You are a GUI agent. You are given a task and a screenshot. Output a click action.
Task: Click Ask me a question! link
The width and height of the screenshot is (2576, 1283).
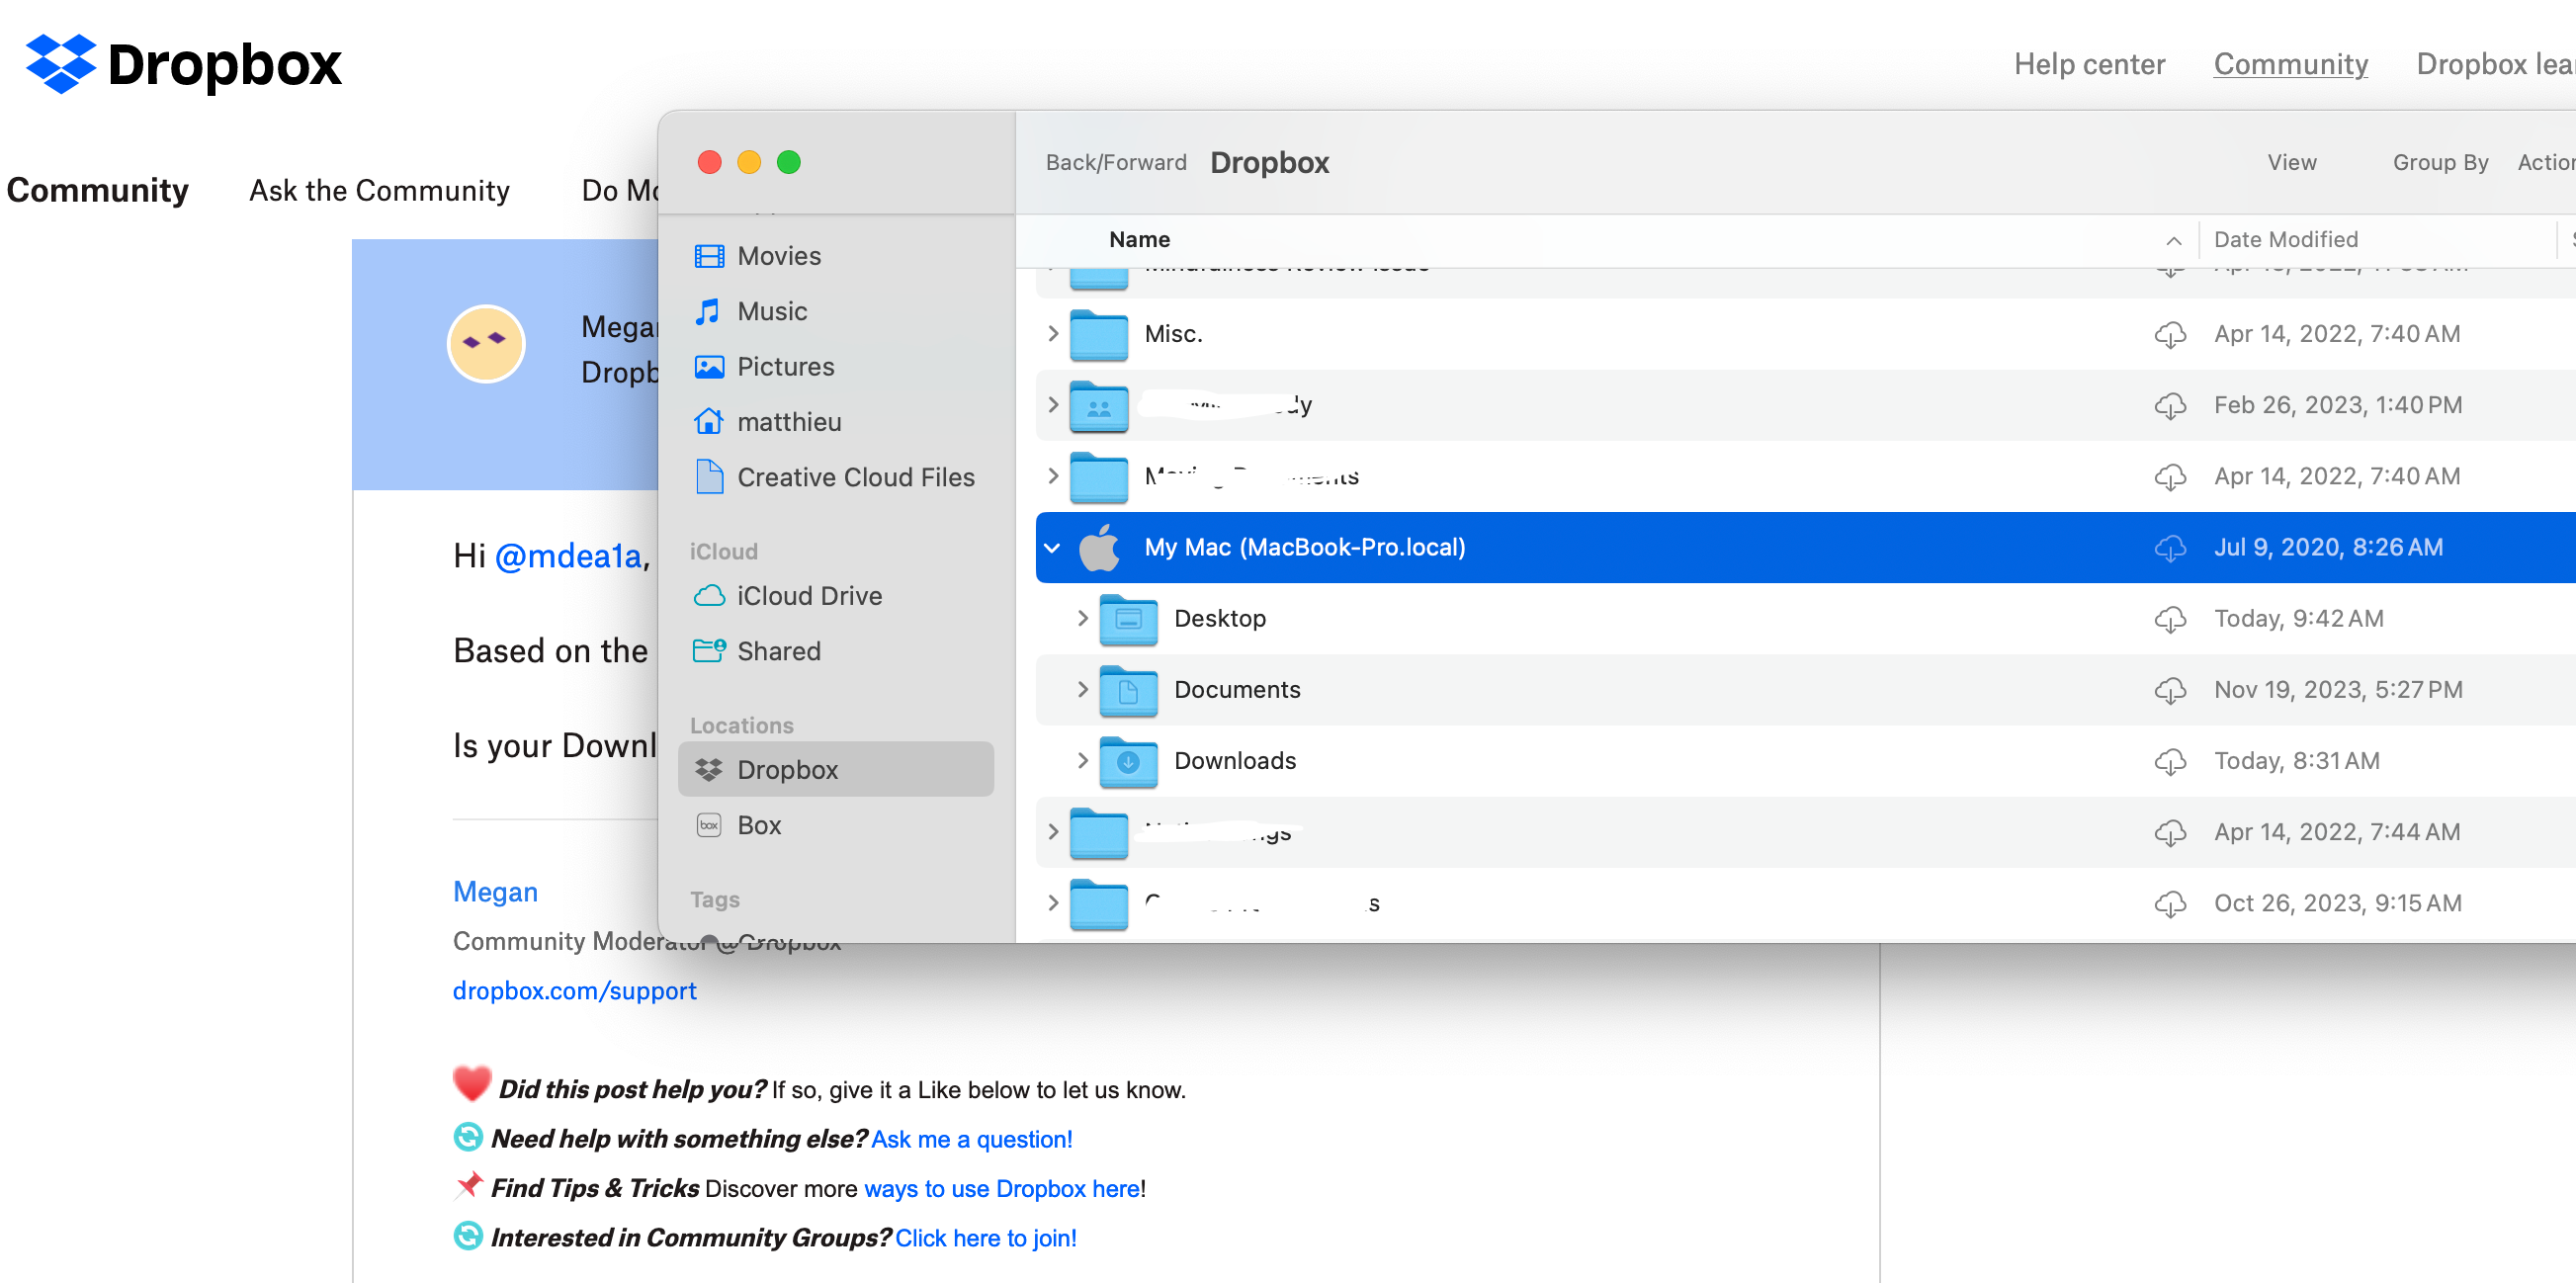[971, 1139]
